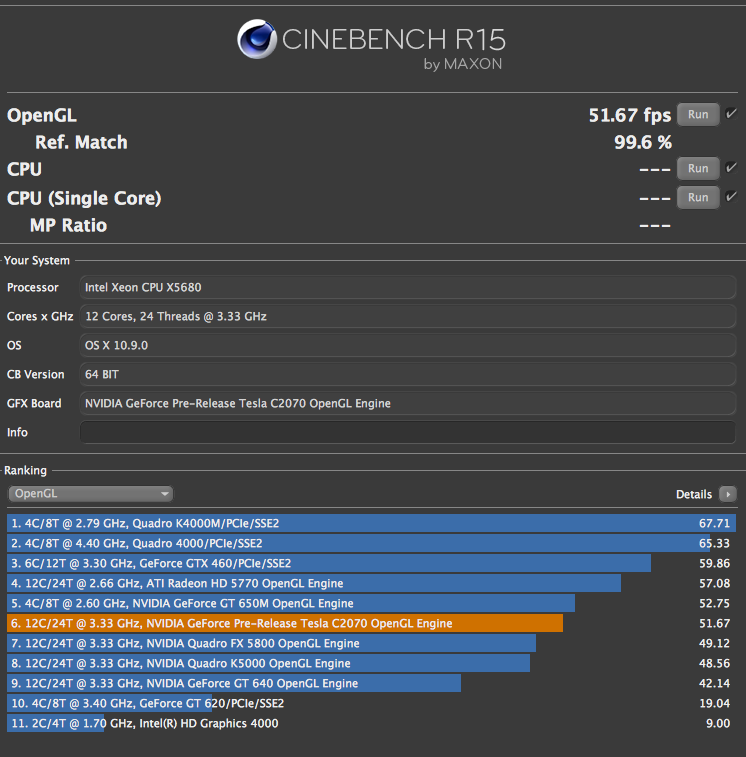
Task: Expand the ranking Details arrow
Action: point(728,494)
